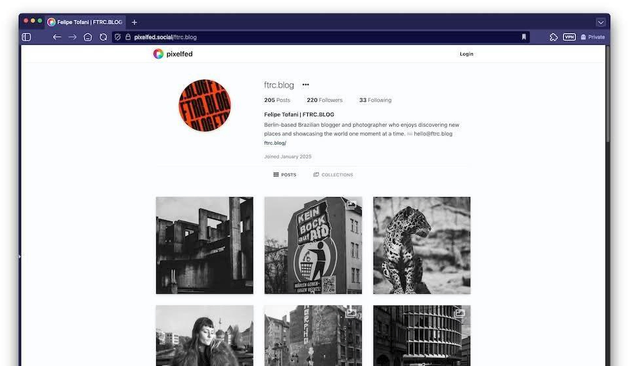The width and height of the screenshot is (630, 366).
Task: Click the ftrc.blog username heading
Action: click(279, 85)
